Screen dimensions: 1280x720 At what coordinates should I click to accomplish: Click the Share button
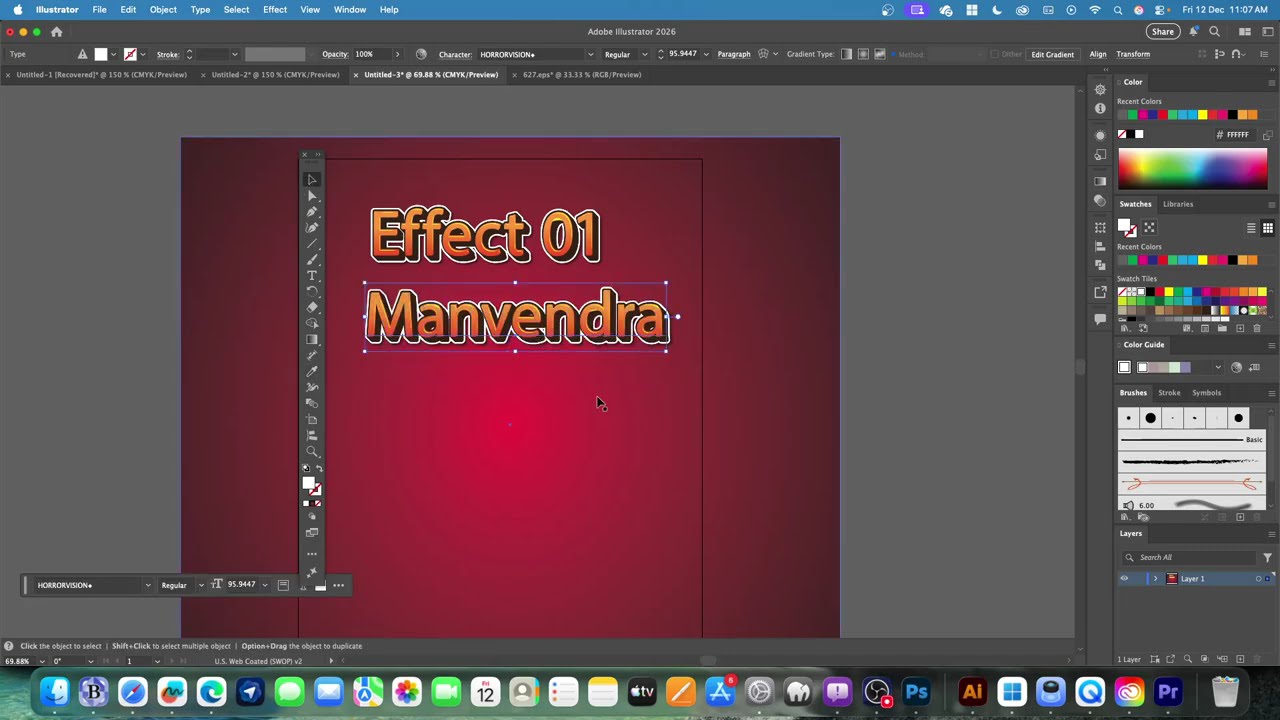point(1162,32)
